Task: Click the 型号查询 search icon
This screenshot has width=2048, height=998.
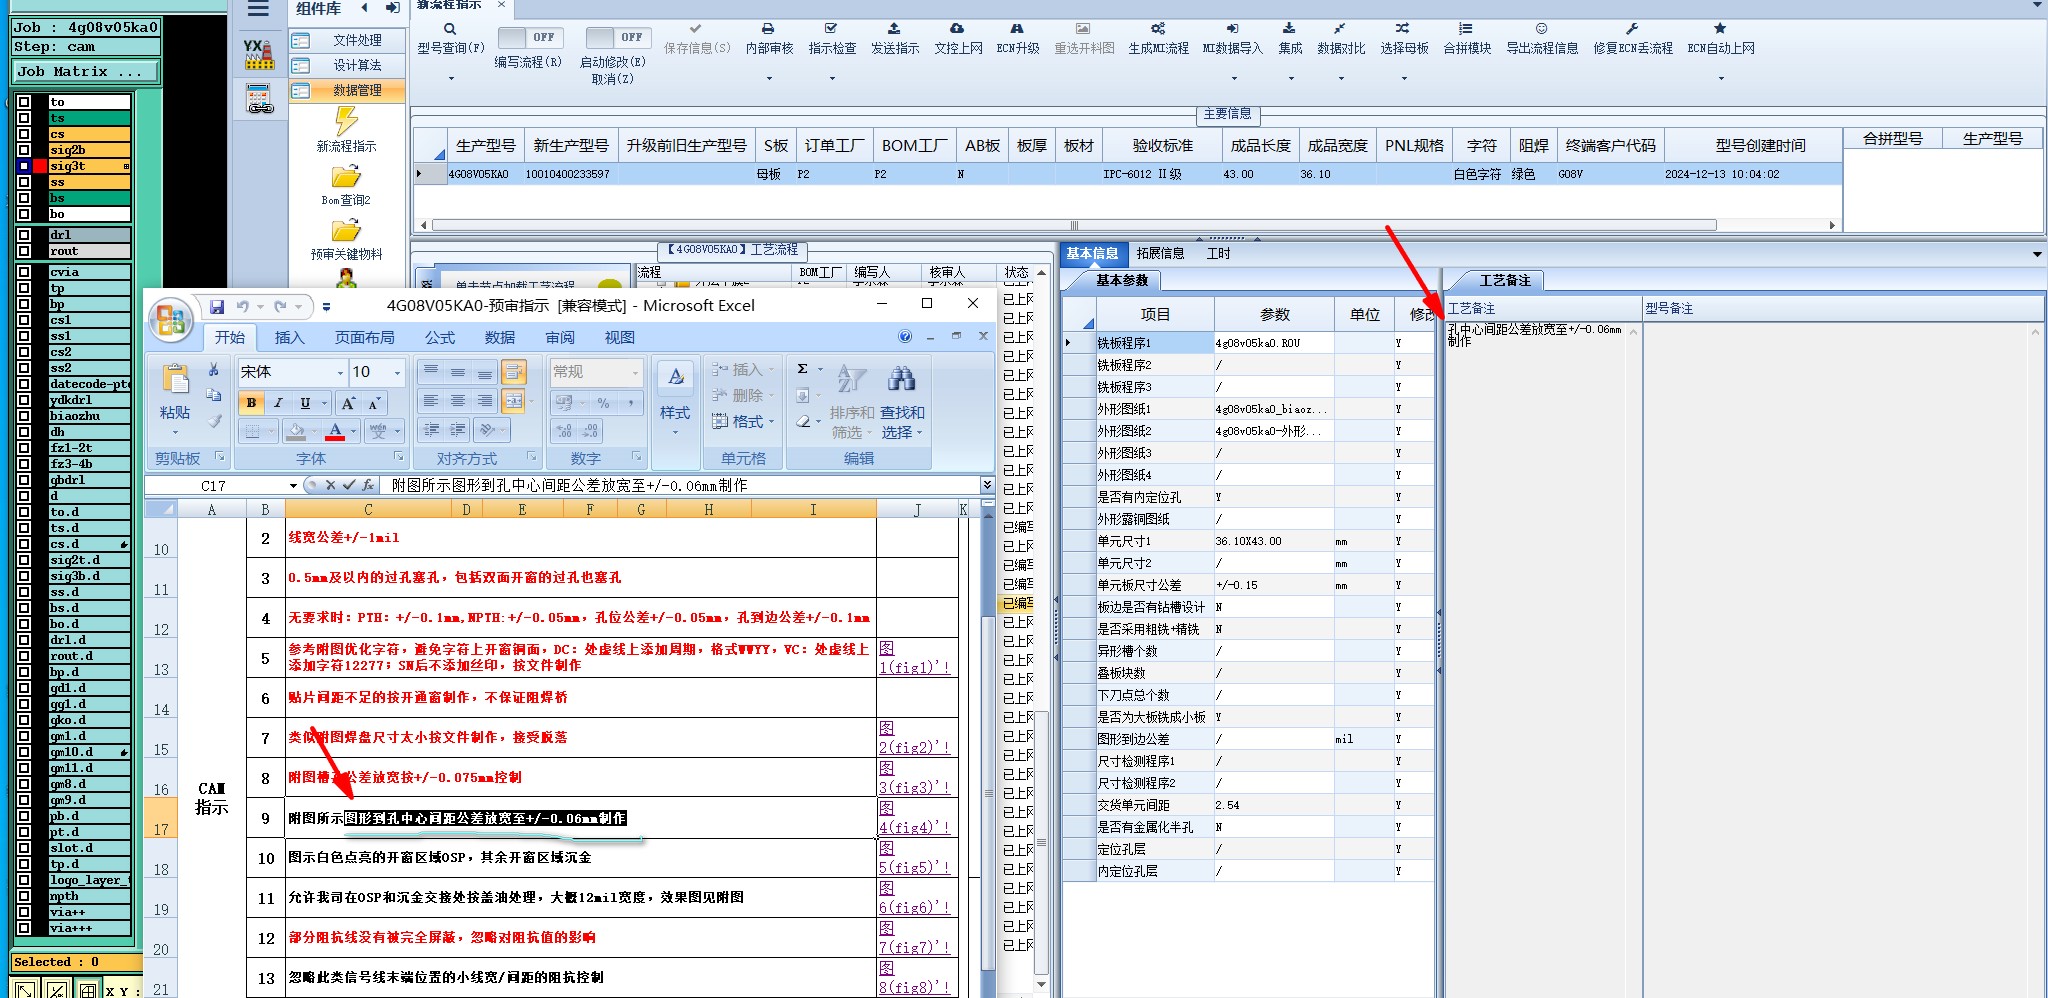Action: tap(450, 29)
